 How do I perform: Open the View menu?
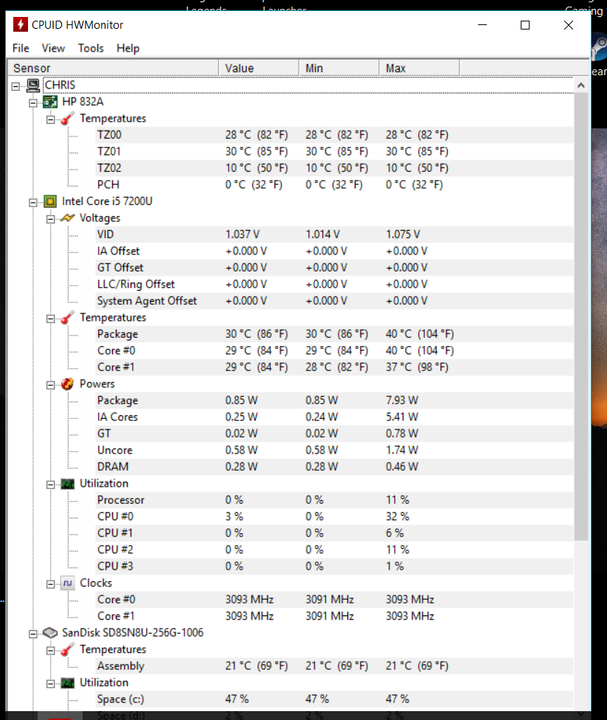(x=53, y=48)
